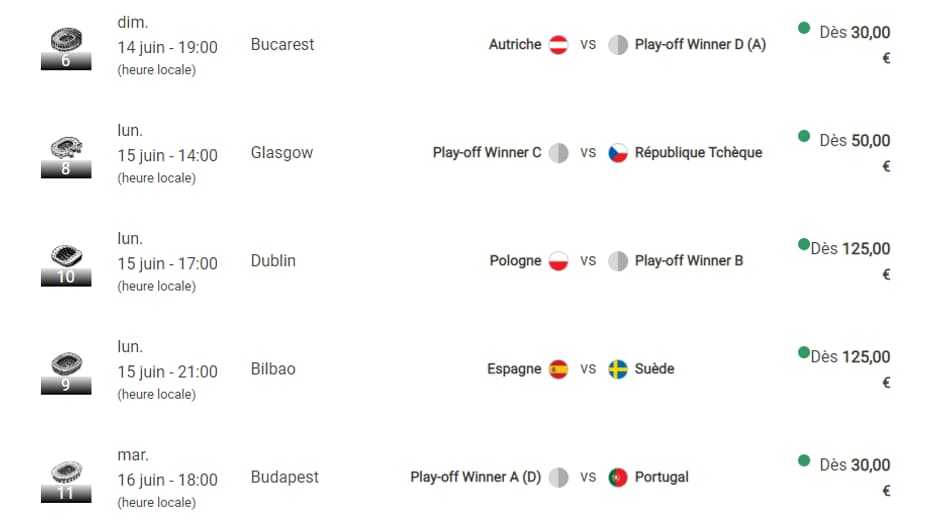Select the Poland flag icon
The image size is (938, 528).
tap(558, 261)
